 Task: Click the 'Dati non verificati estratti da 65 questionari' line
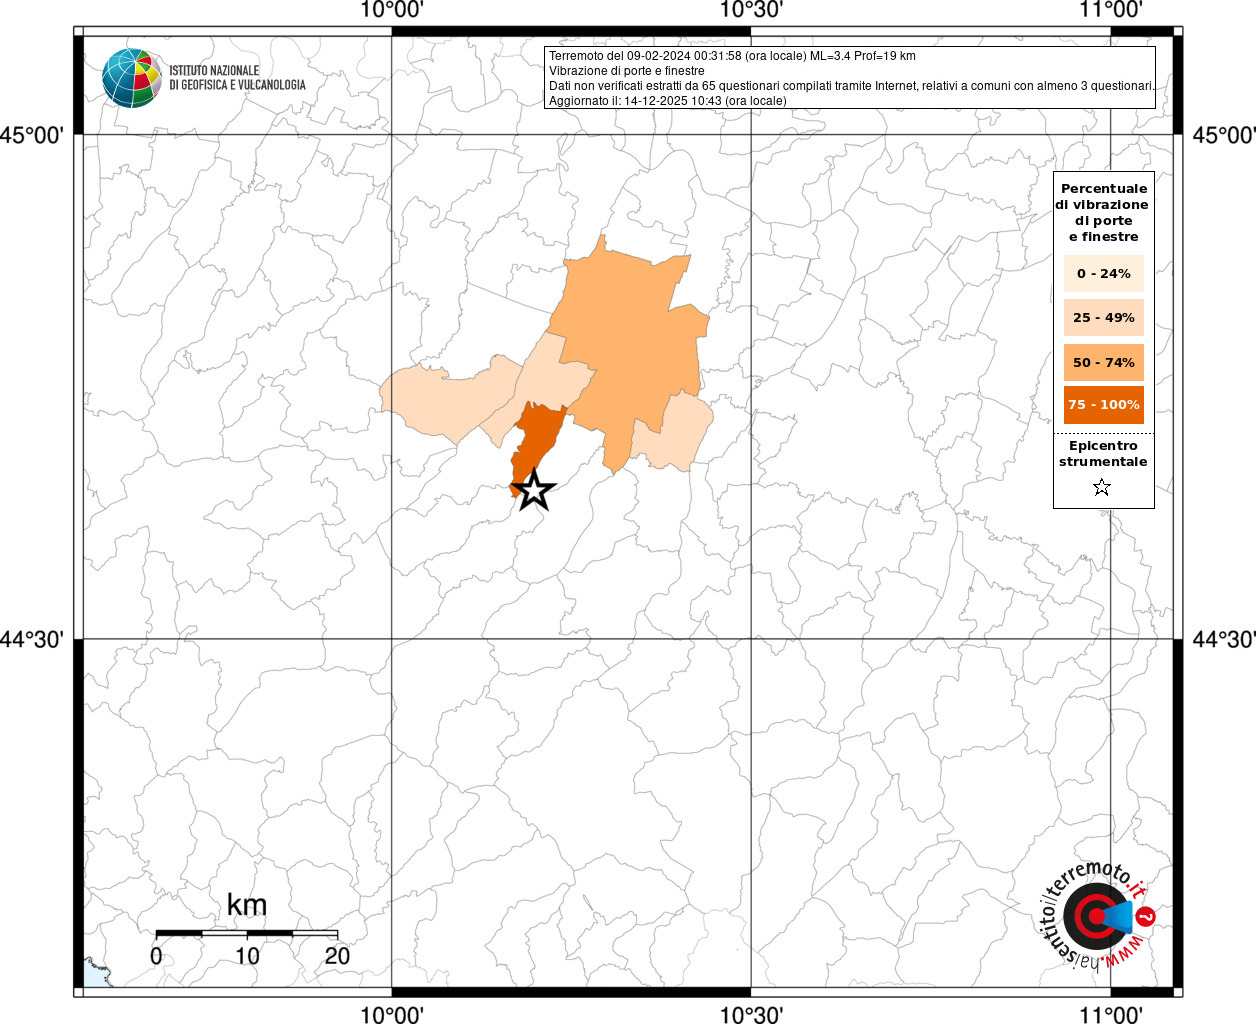[x=852, y=86]
